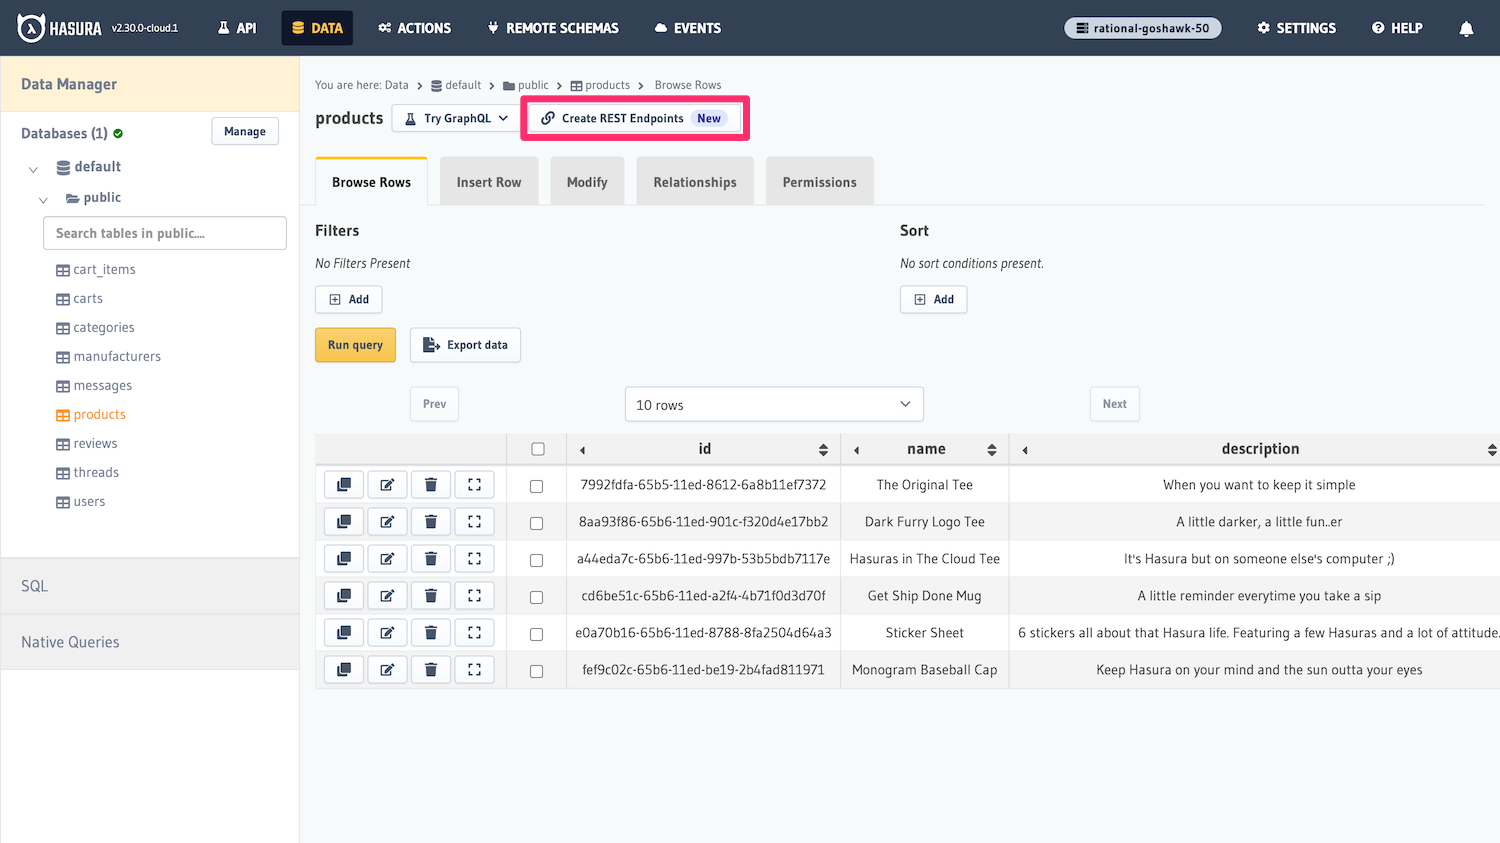
Task: Open Remote Schemas from the navigation bar
Action: coord(552,28)
